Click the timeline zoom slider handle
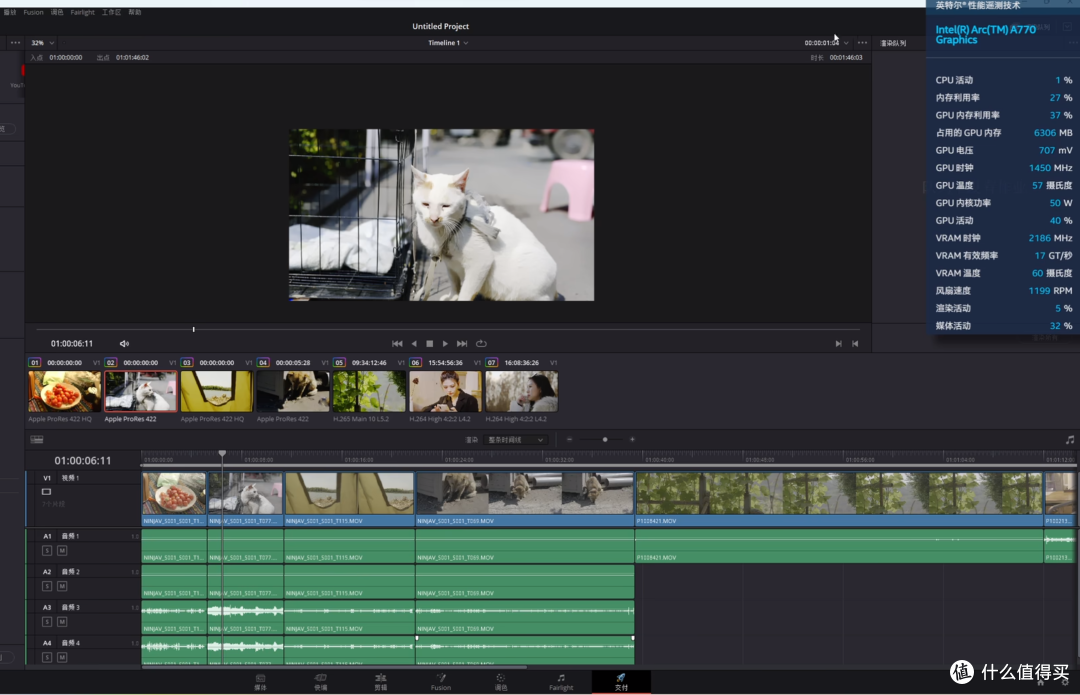This screenshot has height=695, width=1080. pyautogui.click(x=605, y=439)
